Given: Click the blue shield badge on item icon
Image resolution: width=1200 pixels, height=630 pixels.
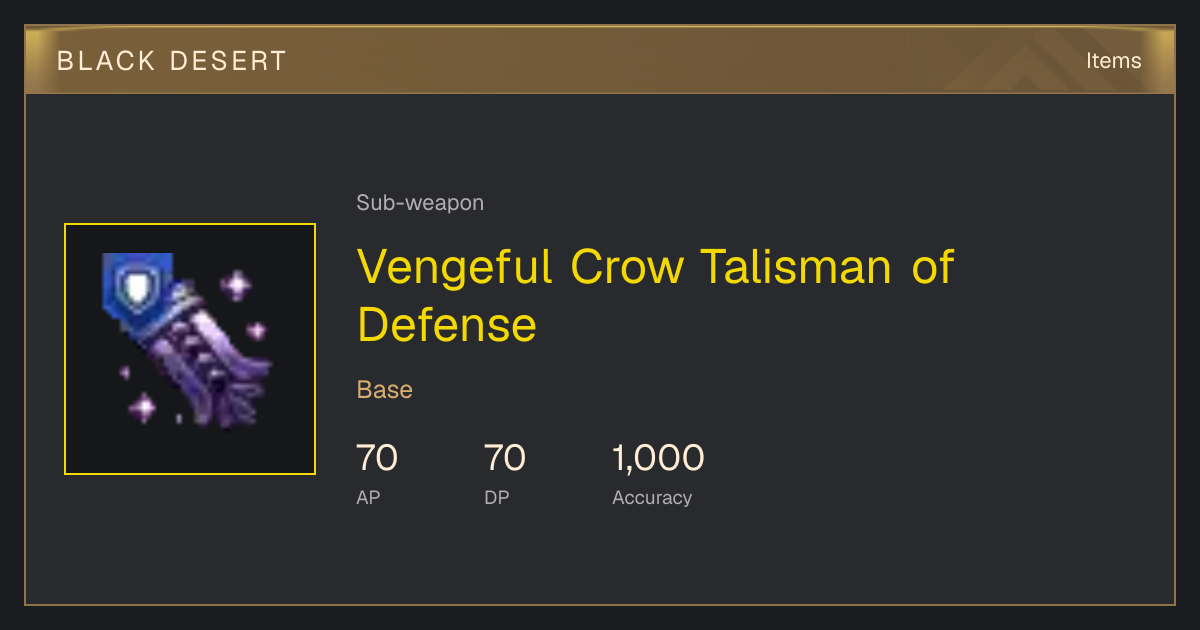Looking at the screenshot, I should coord(137,284).
